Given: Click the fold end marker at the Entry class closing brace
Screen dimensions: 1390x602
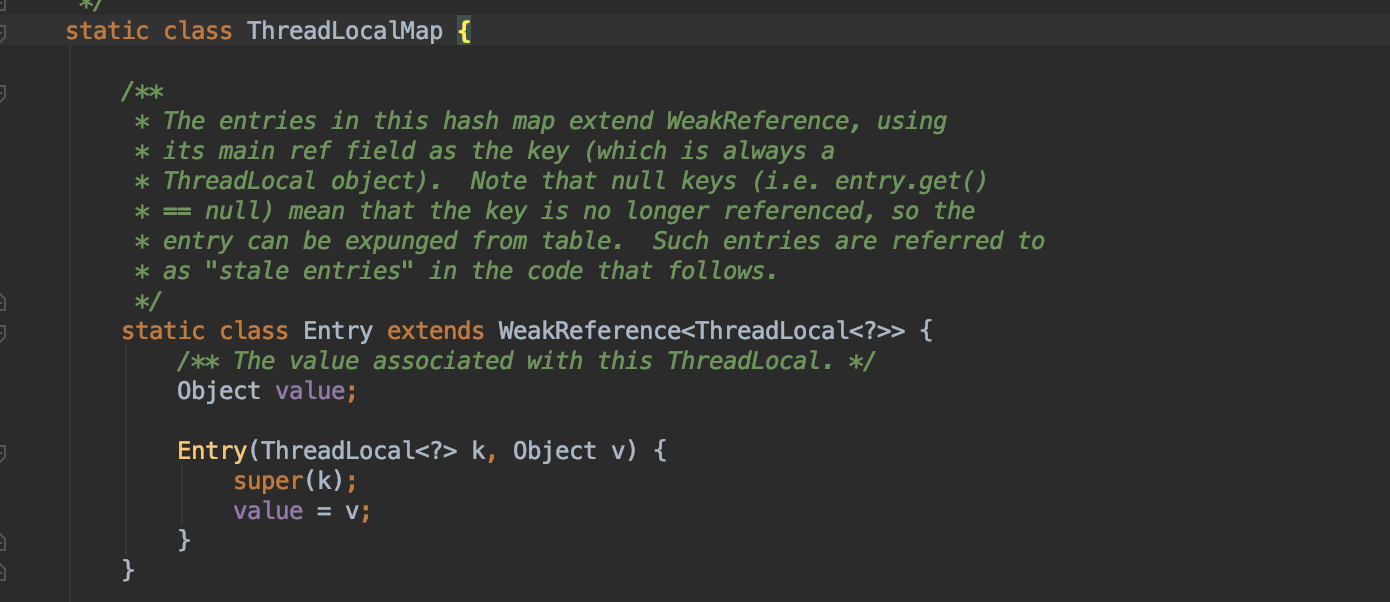Looking at the screenshot, I should point(3,571).
